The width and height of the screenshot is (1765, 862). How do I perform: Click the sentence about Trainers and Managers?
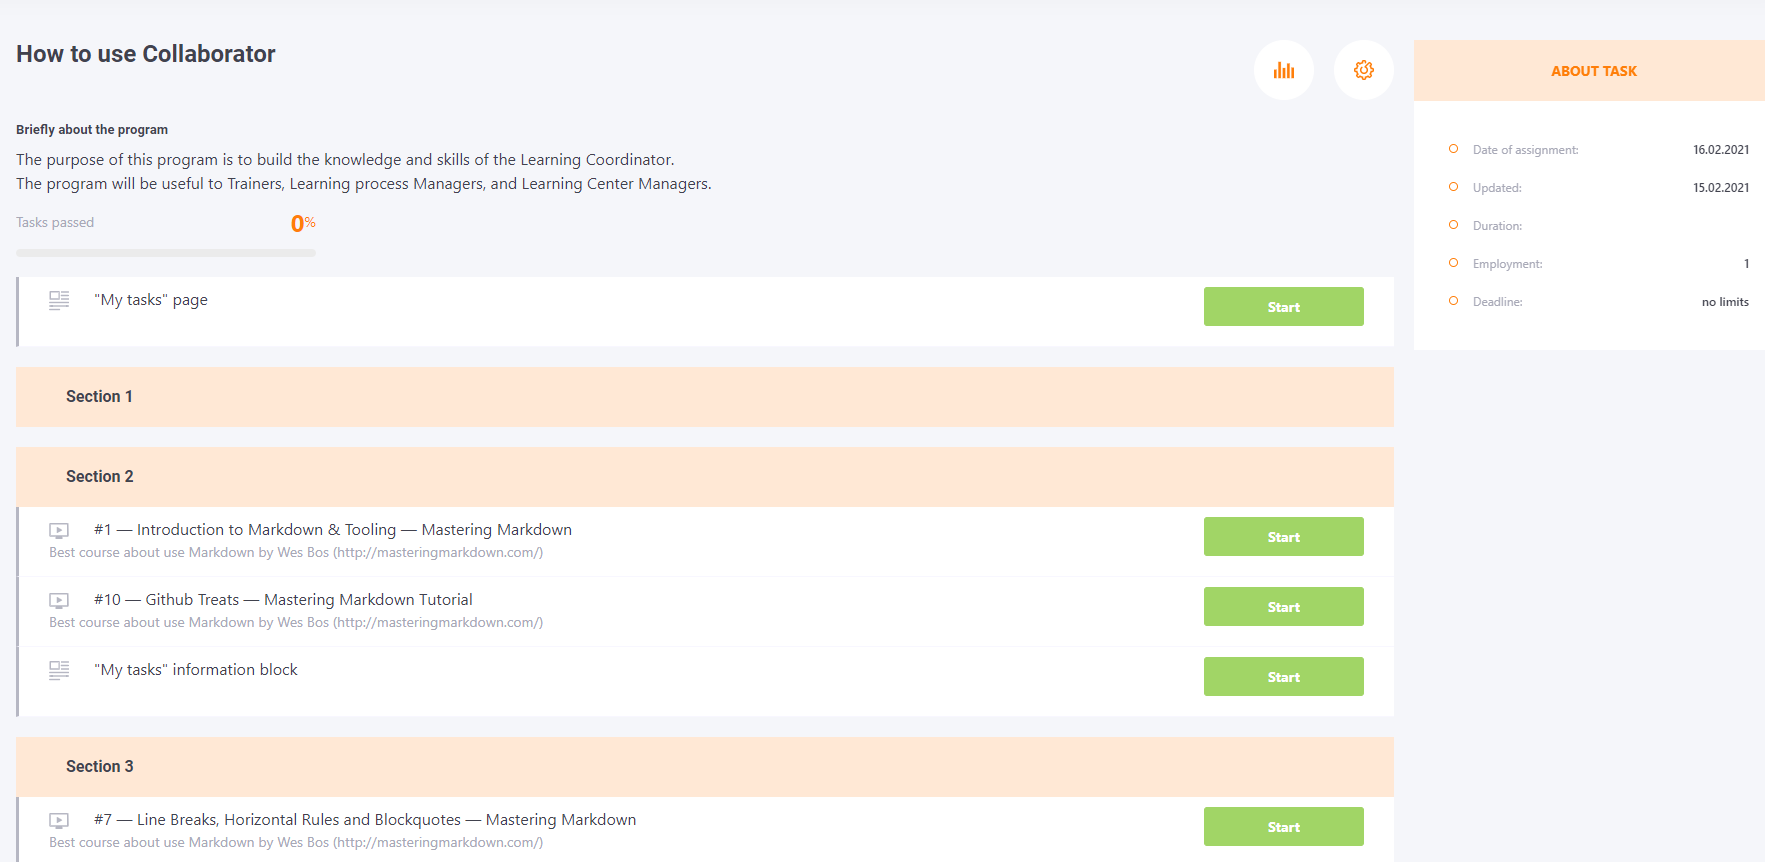[x=364, y=184]
